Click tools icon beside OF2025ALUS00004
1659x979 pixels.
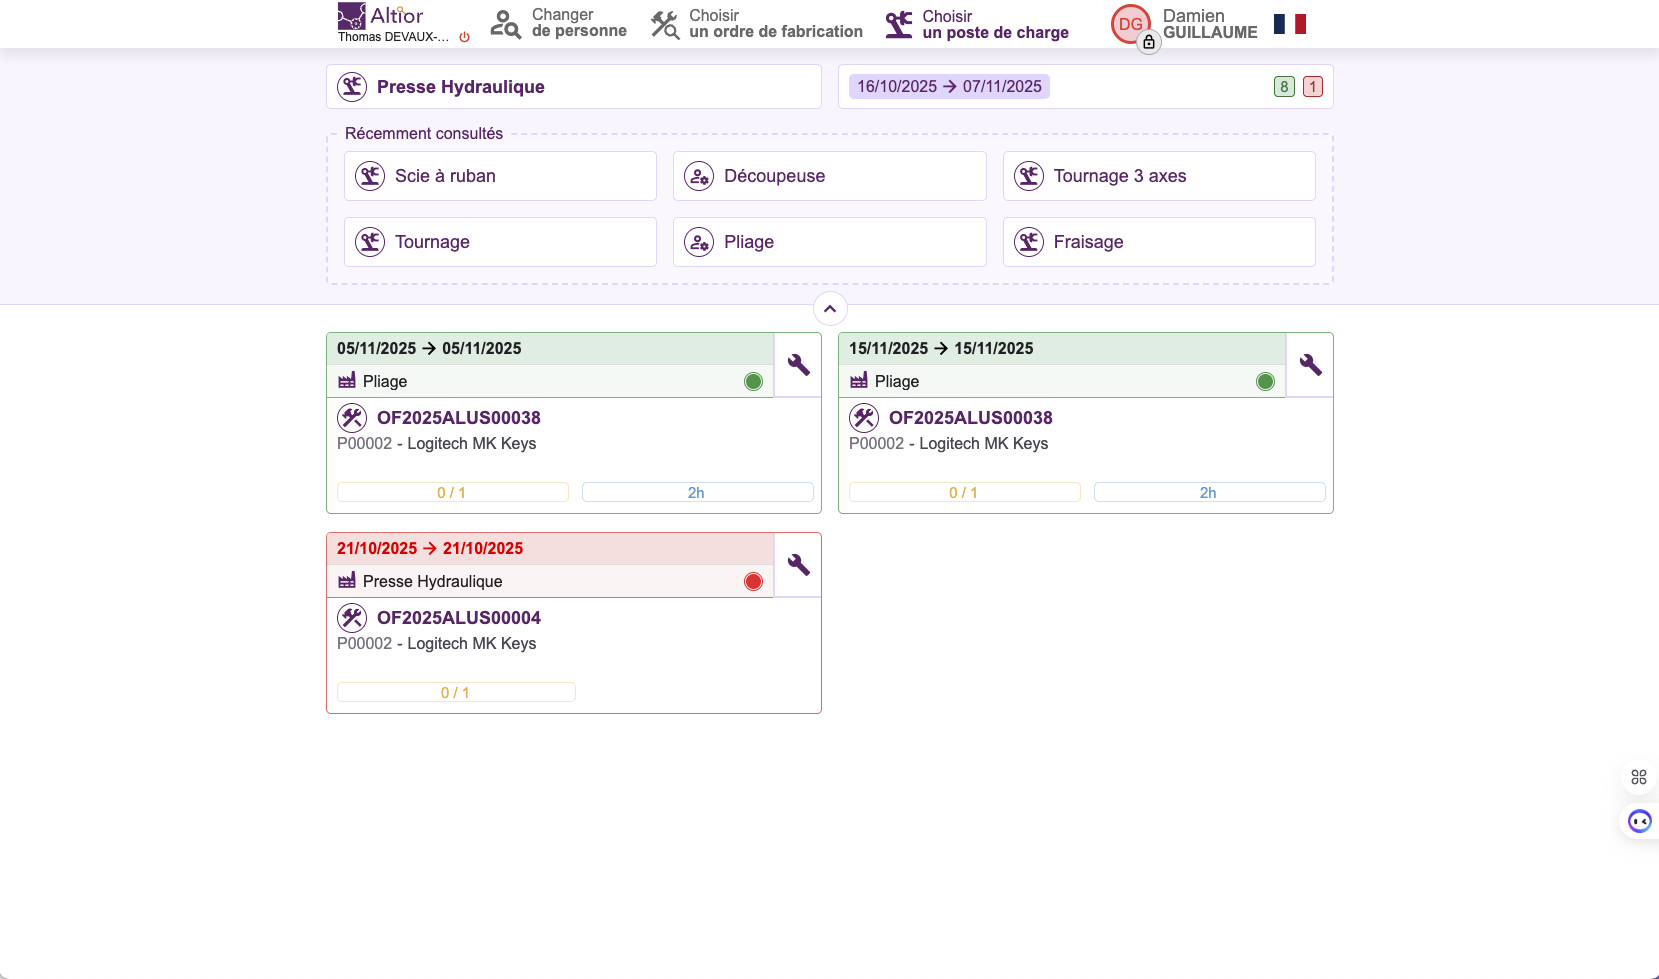point(352,618)
